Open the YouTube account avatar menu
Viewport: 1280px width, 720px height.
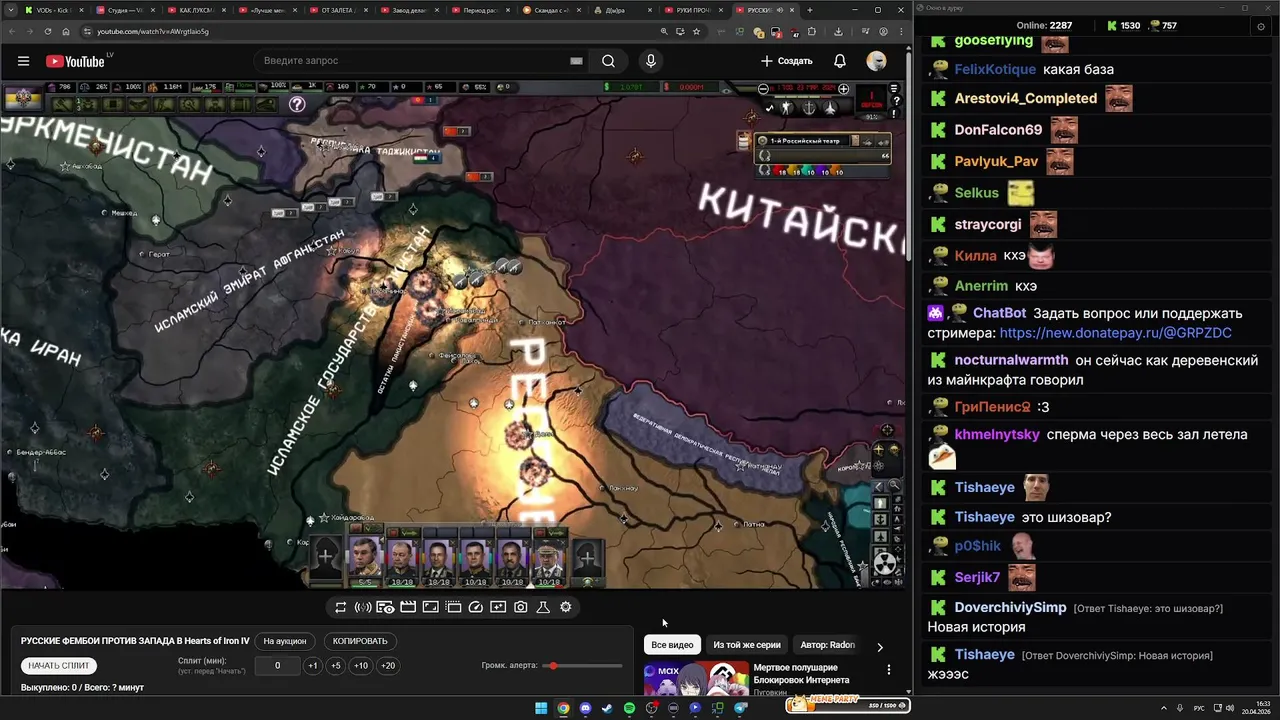point(876,61)
